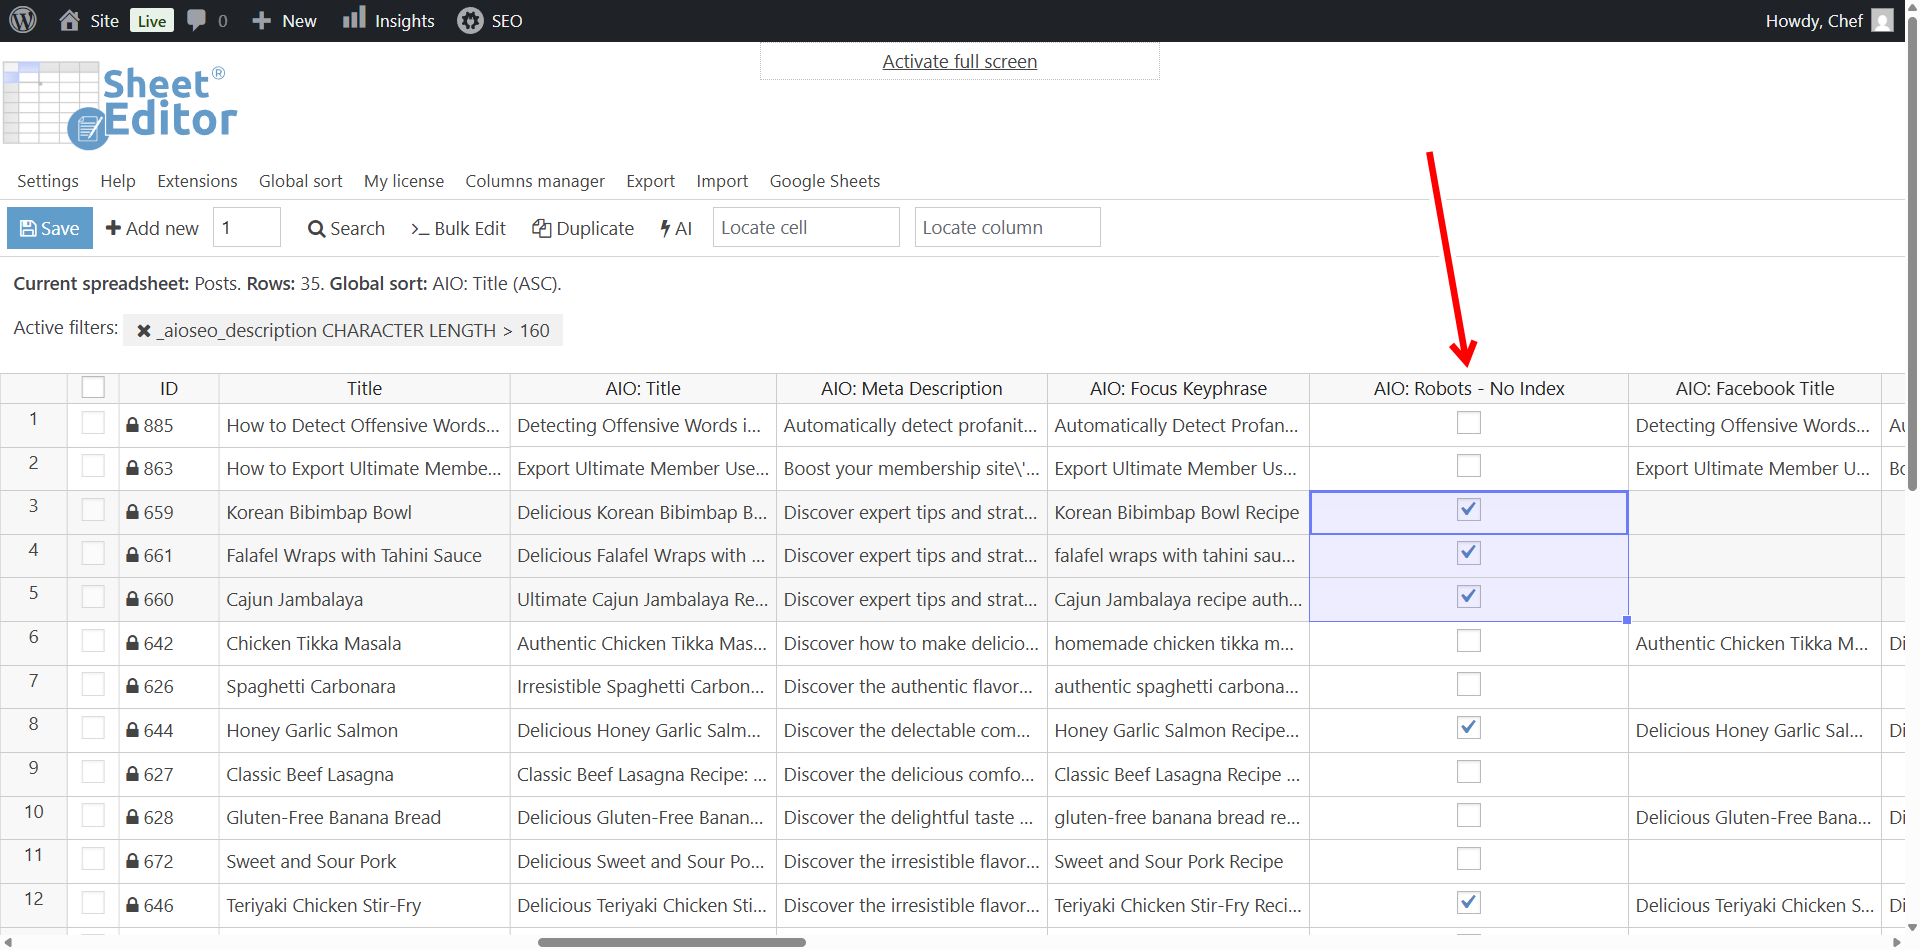Screen dimensions: 1920x950
Task: Click lock icon for post 646
Action: (132, 905)
